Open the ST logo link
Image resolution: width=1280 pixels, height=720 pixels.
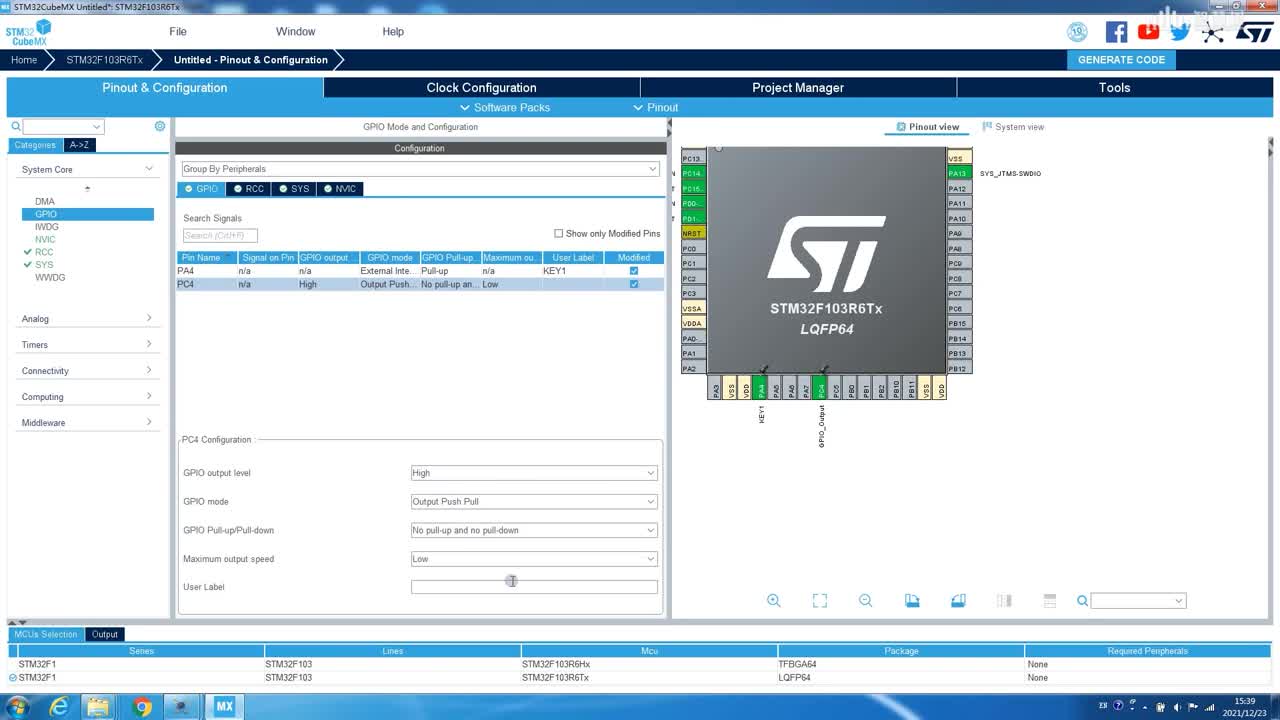click(1255, 32)
